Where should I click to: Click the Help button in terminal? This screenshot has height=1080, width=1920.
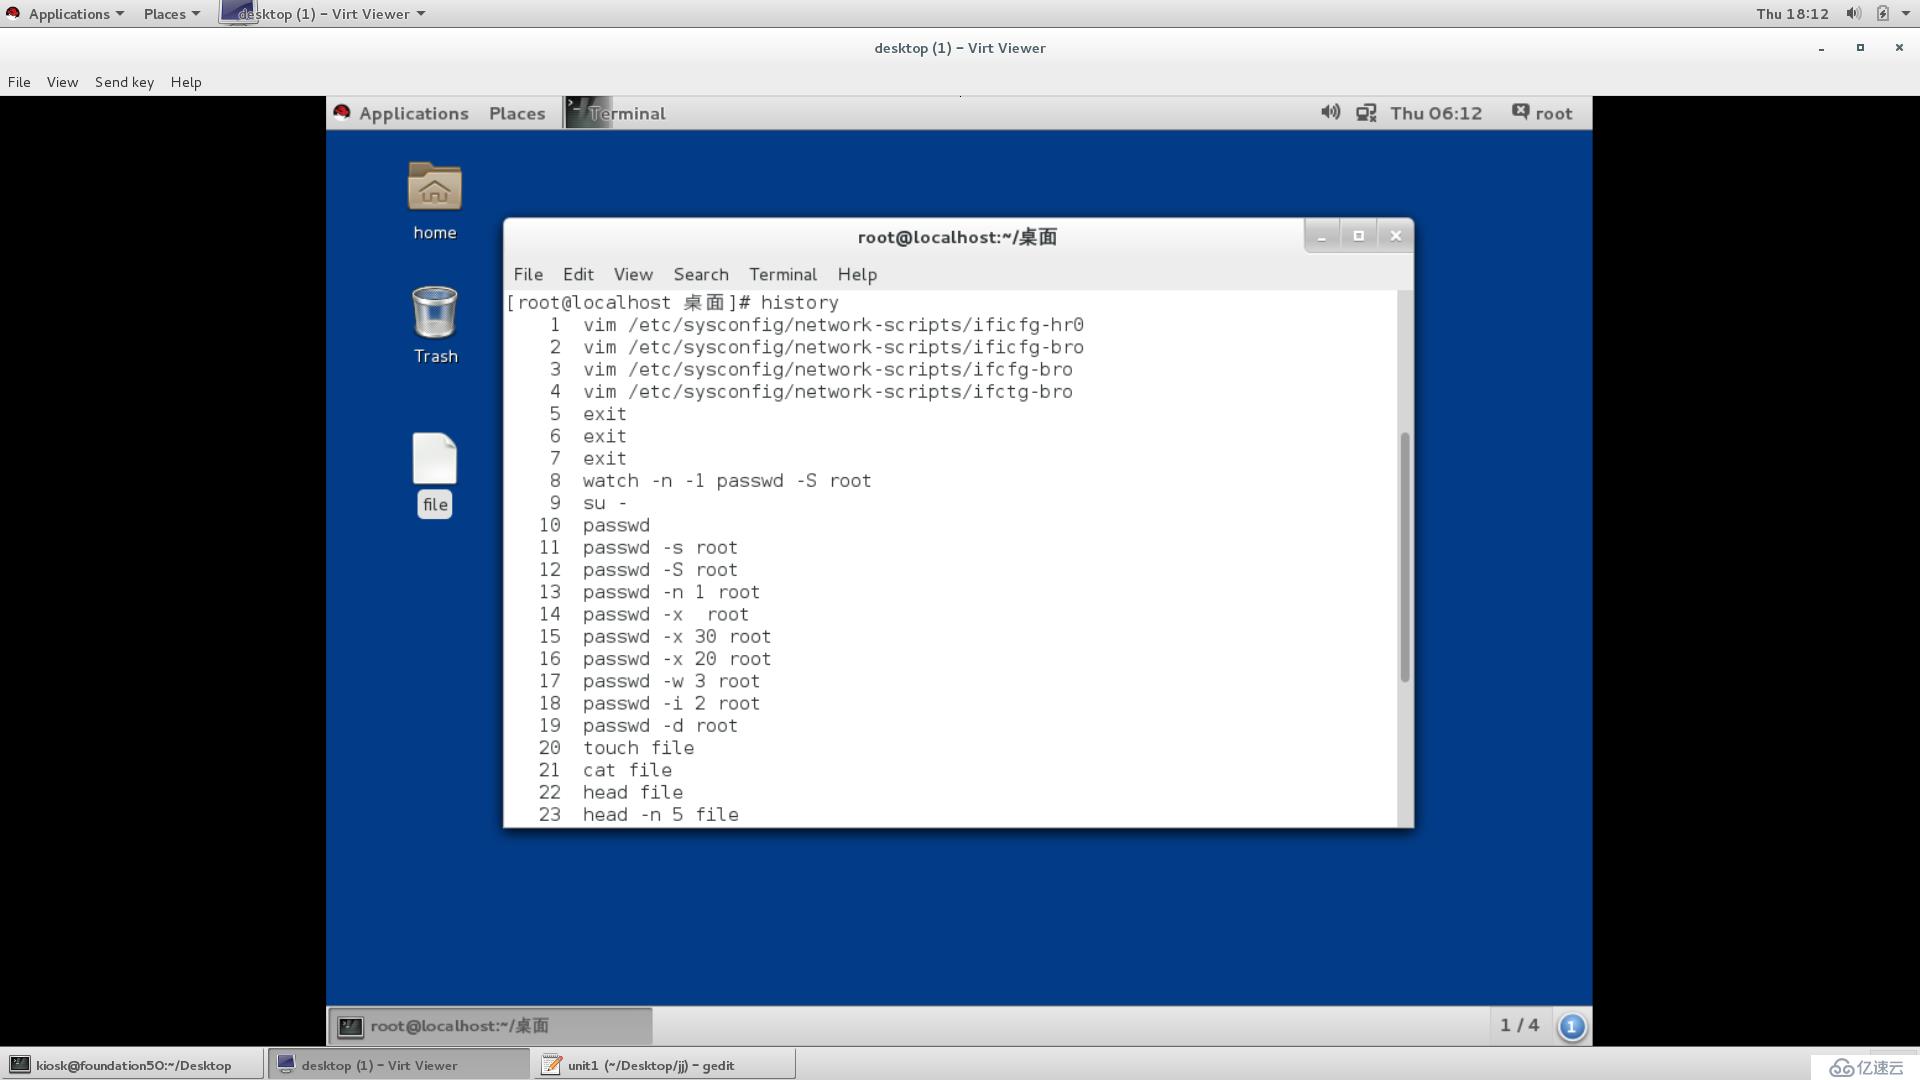coord(858,273)
